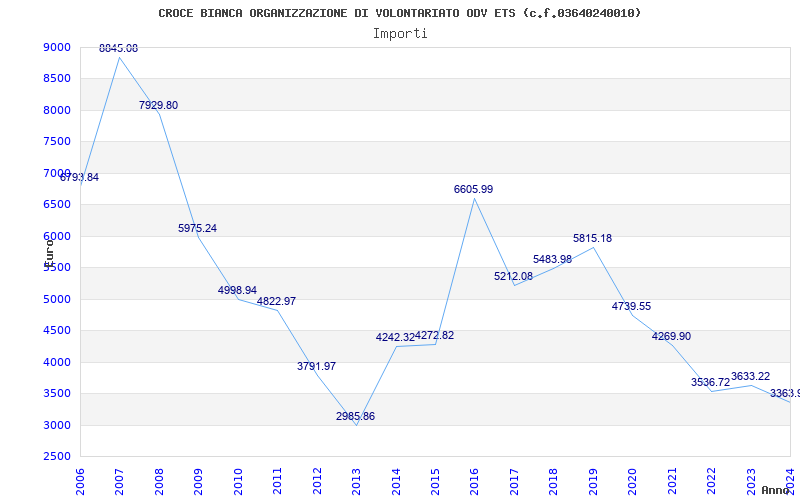This screenshot has width=800, height=500.
Task: Select the 5975.24 data label
Action: pos(197,228)
